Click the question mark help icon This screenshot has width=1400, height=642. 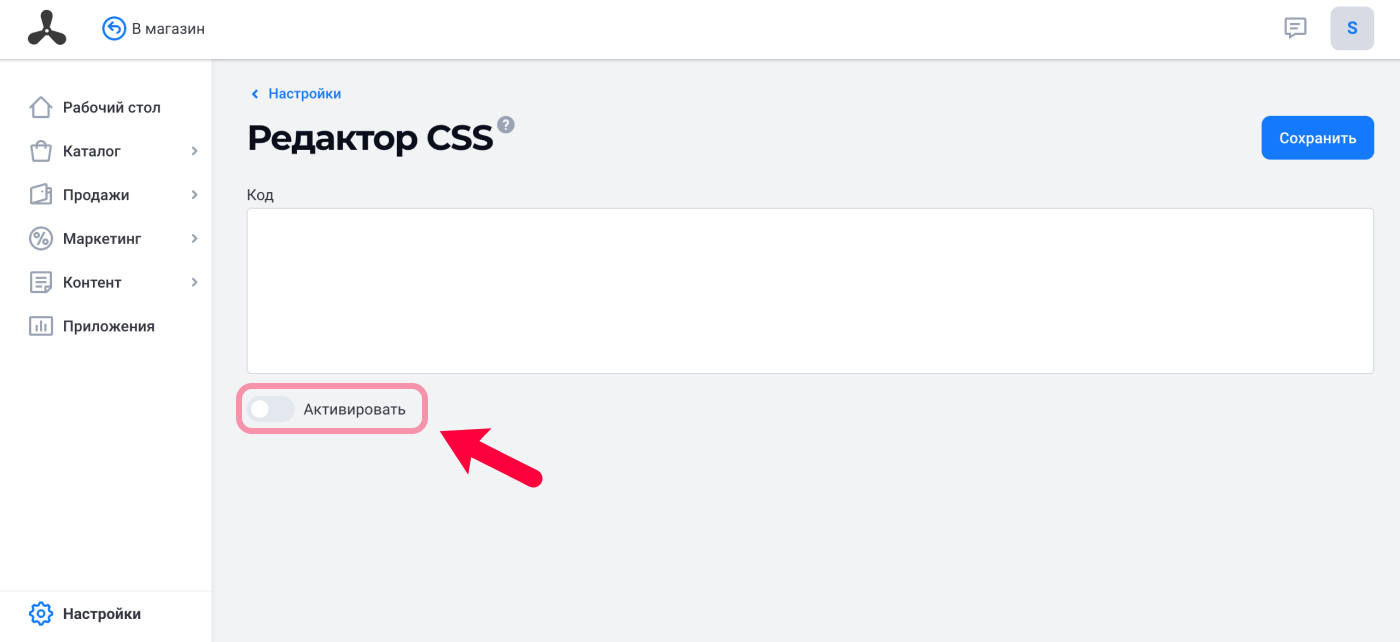click(x=506, y=125)
